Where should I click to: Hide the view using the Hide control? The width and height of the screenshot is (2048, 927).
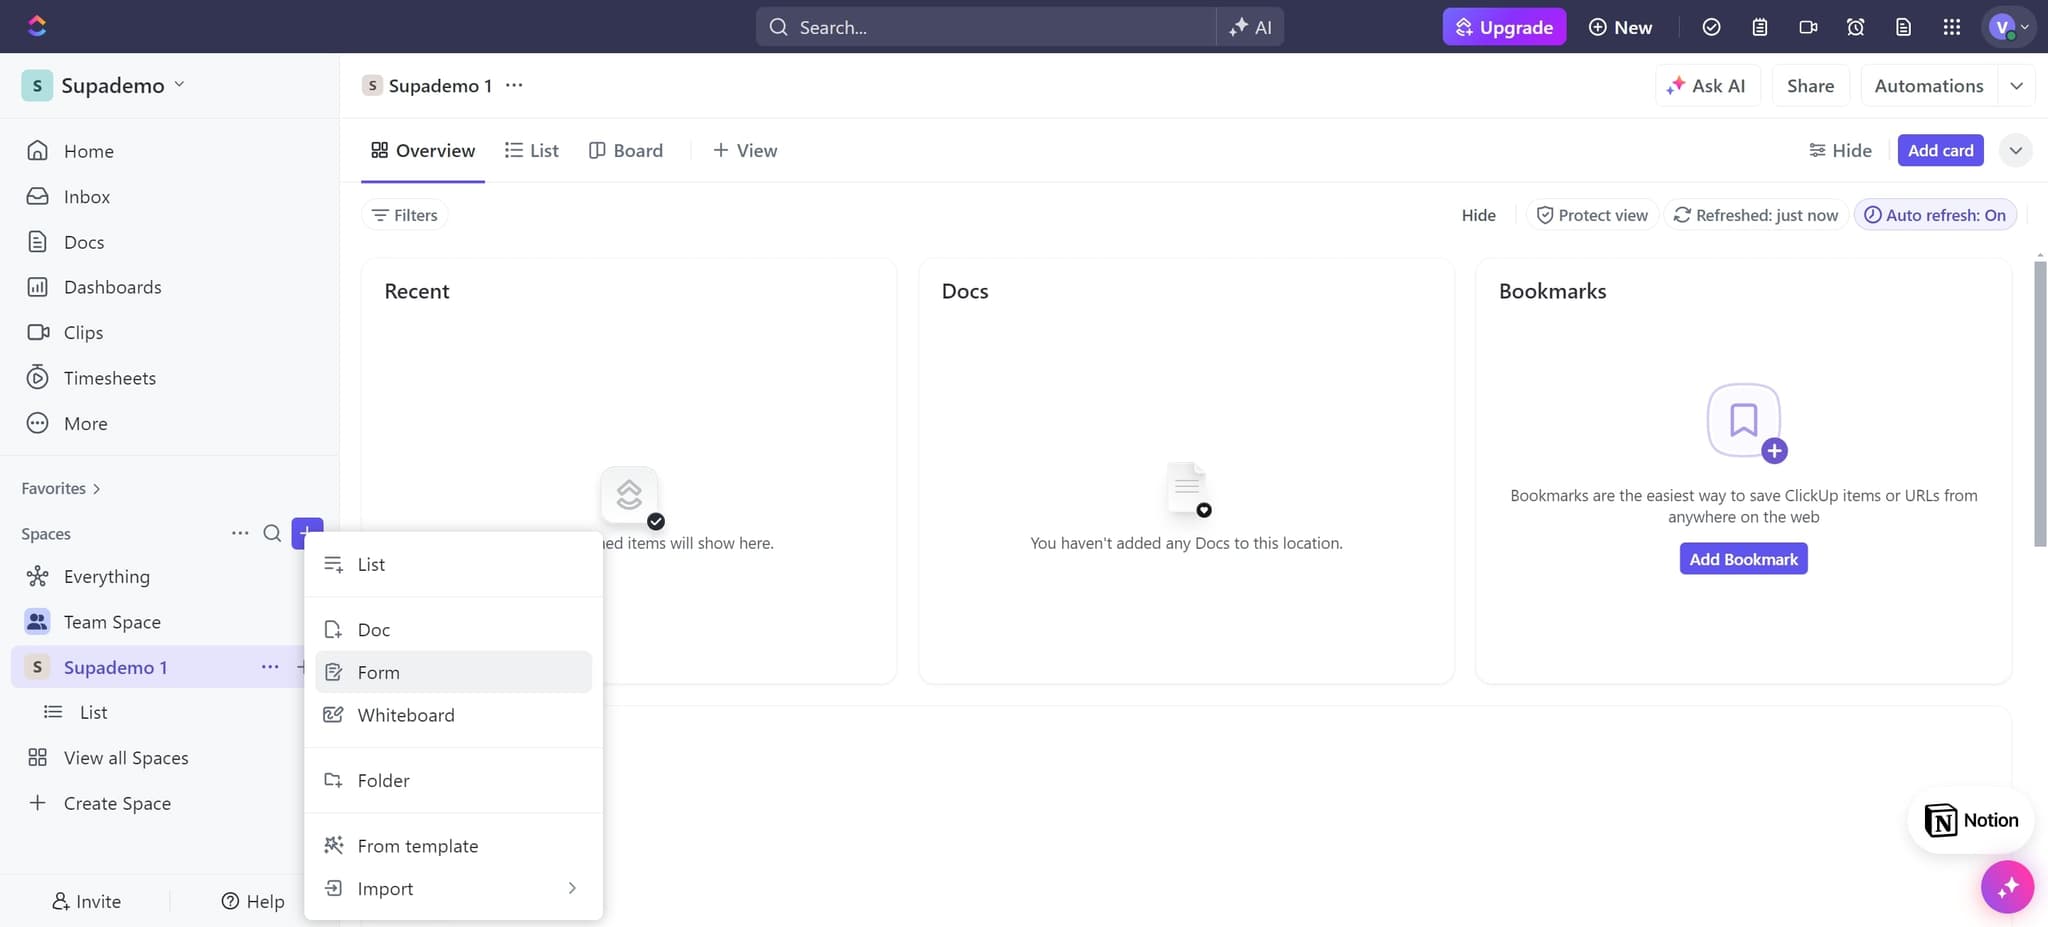coord(1479,215)
